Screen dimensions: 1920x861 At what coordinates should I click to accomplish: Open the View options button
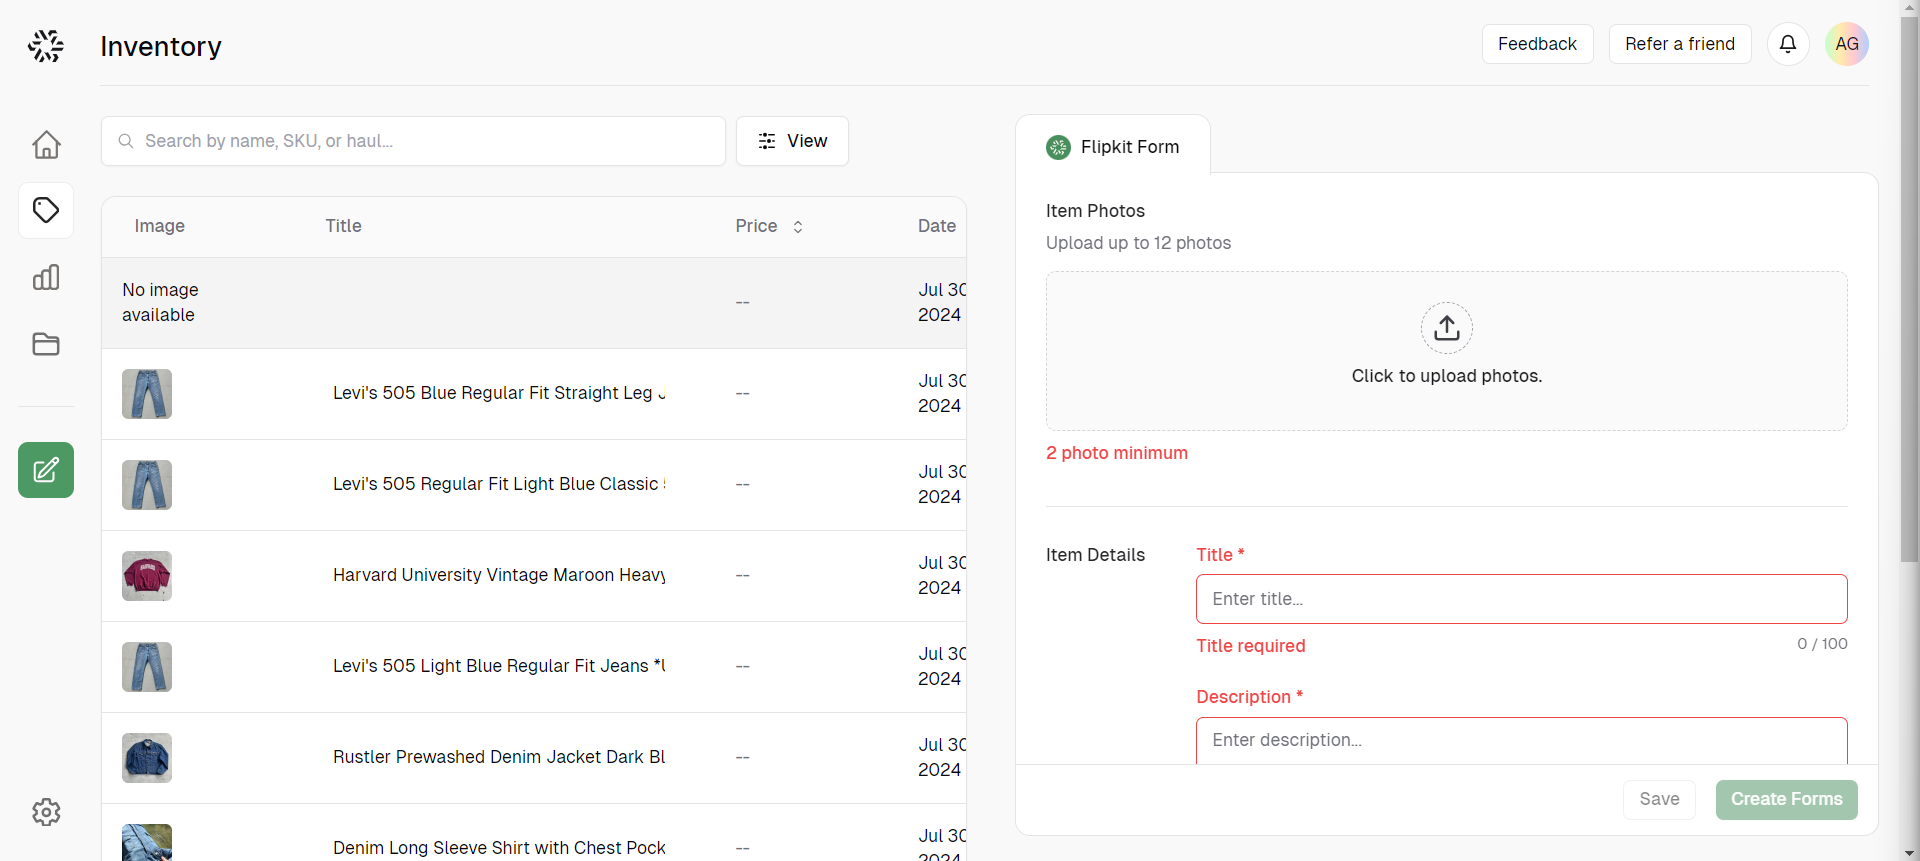(792, 141)
